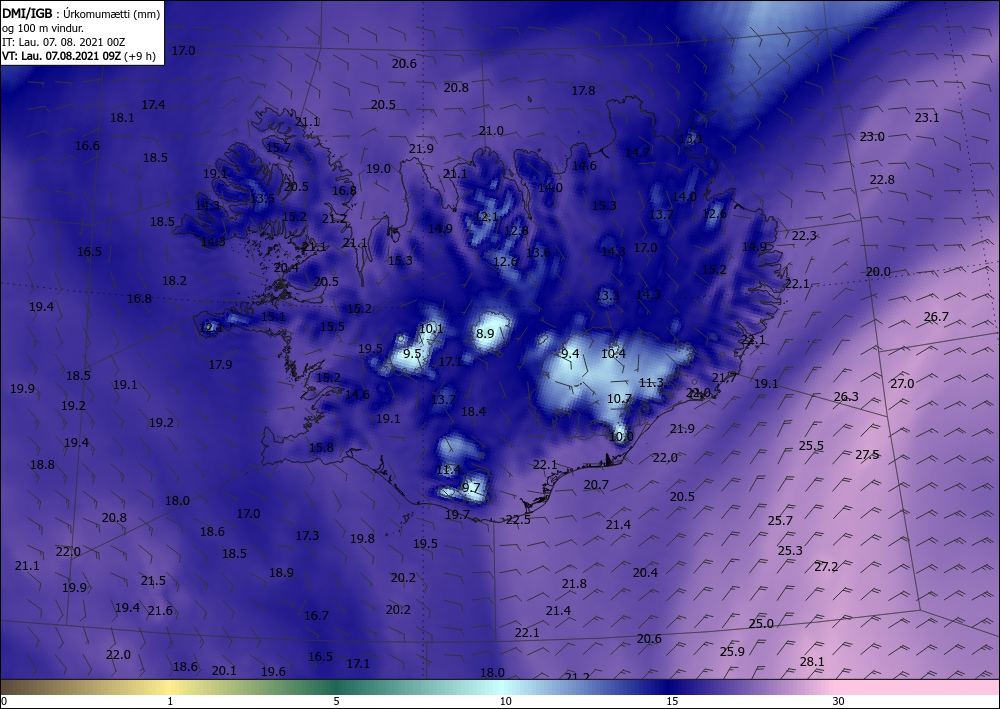
Task: Click the 27.0 value on the map
Action: [902, 384]
